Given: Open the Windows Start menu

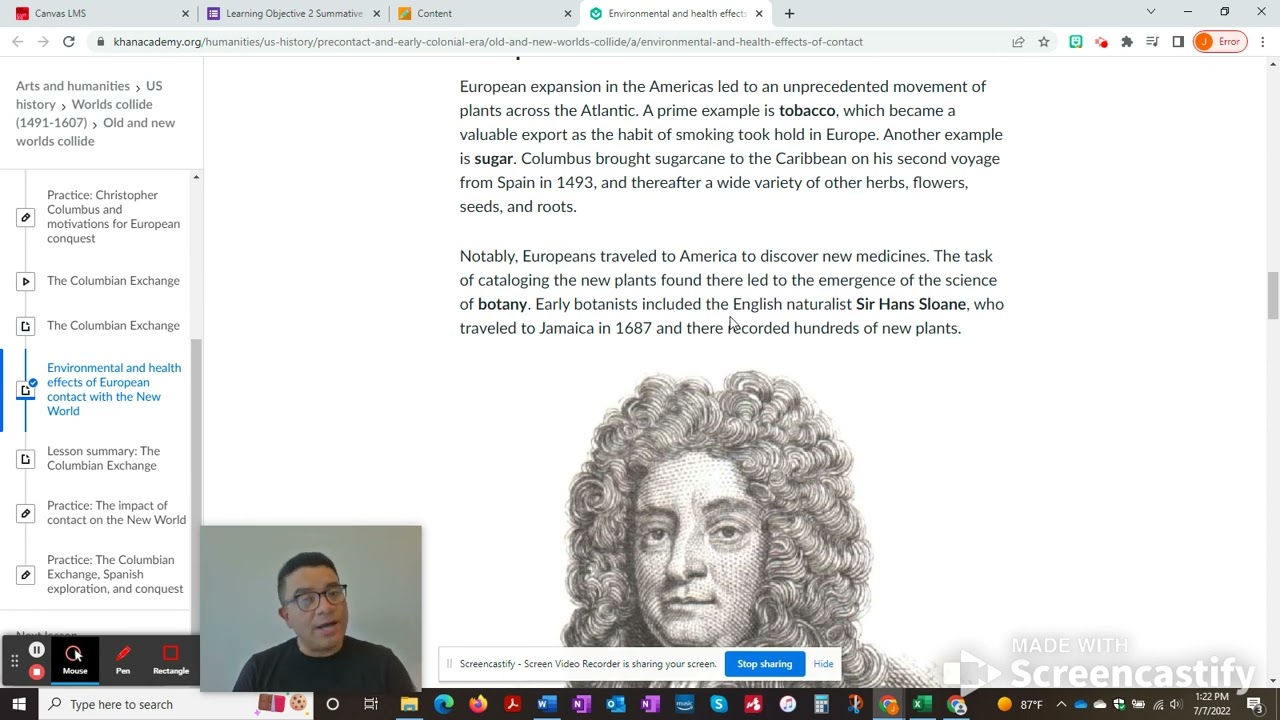Looking at the screenshot, I should 18,704.
